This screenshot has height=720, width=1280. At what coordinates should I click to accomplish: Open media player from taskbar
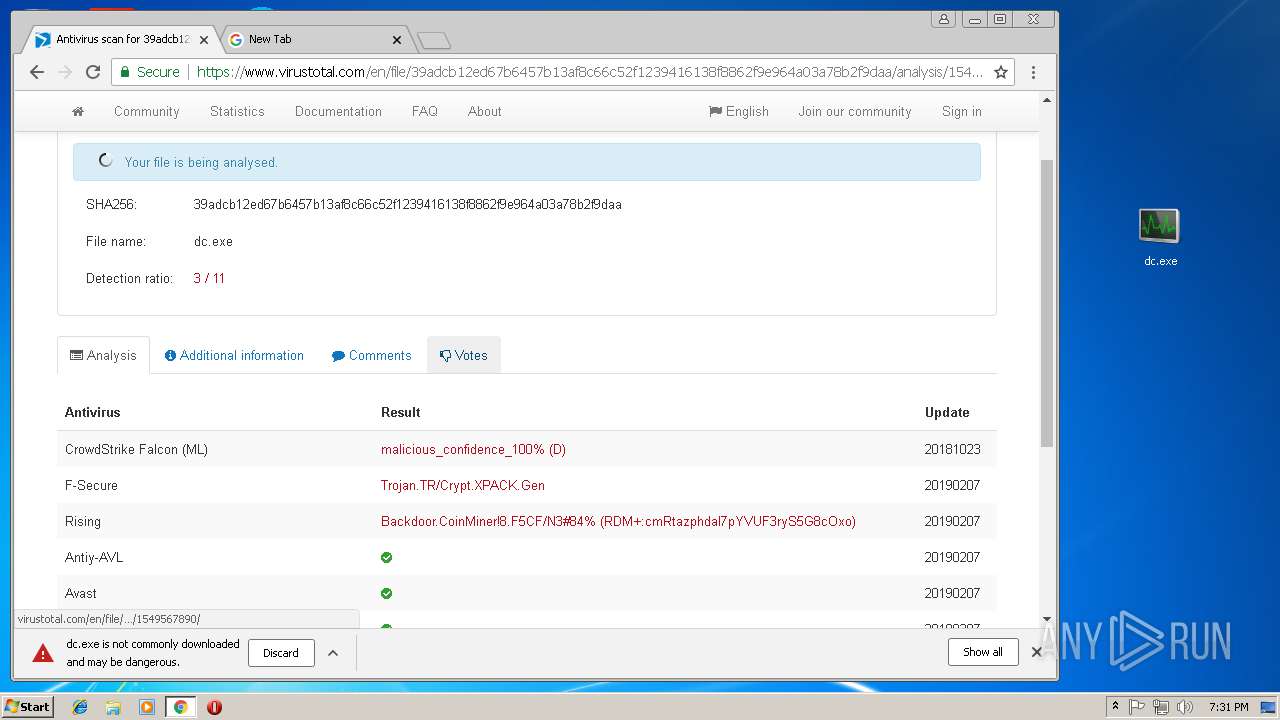pos(147,707)
